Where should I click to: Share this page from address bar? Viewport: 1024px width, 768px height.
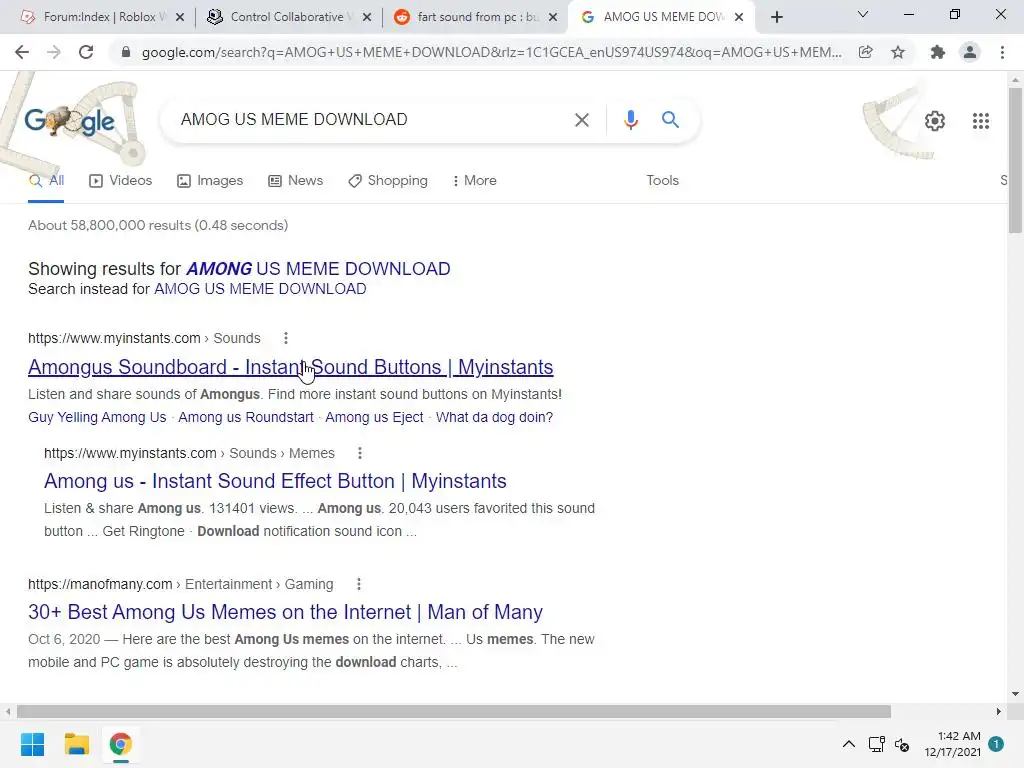click(865, 52)
